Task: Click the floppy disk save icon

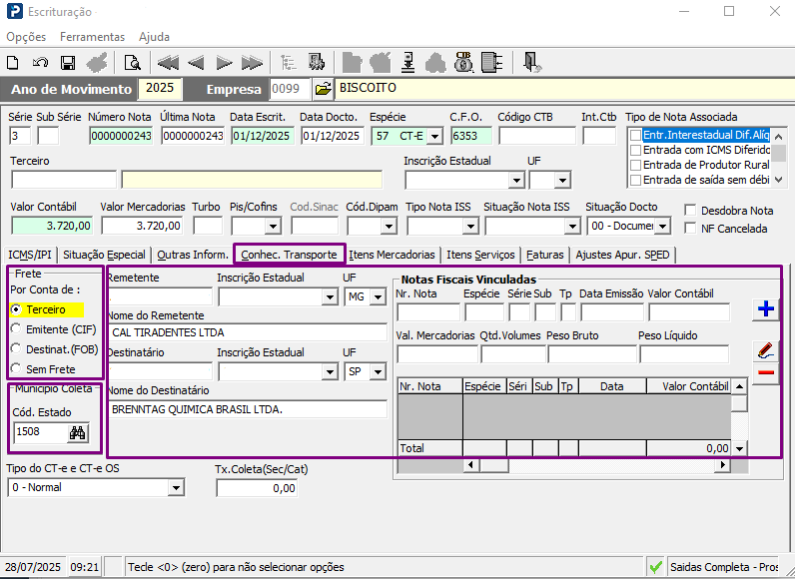Action: [68, 62]
